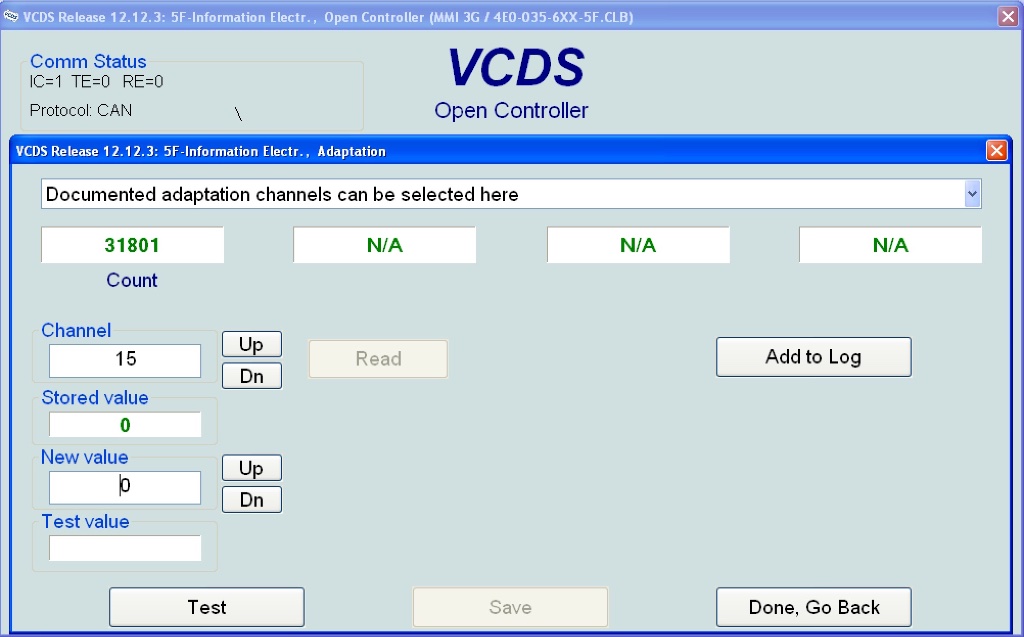Click into the New value input field

[125, 487]
